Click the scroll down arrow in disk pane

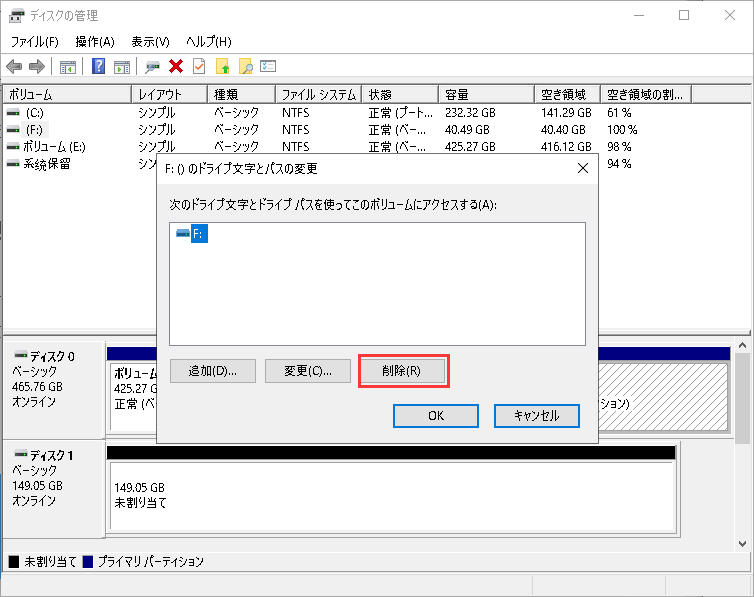742,544
